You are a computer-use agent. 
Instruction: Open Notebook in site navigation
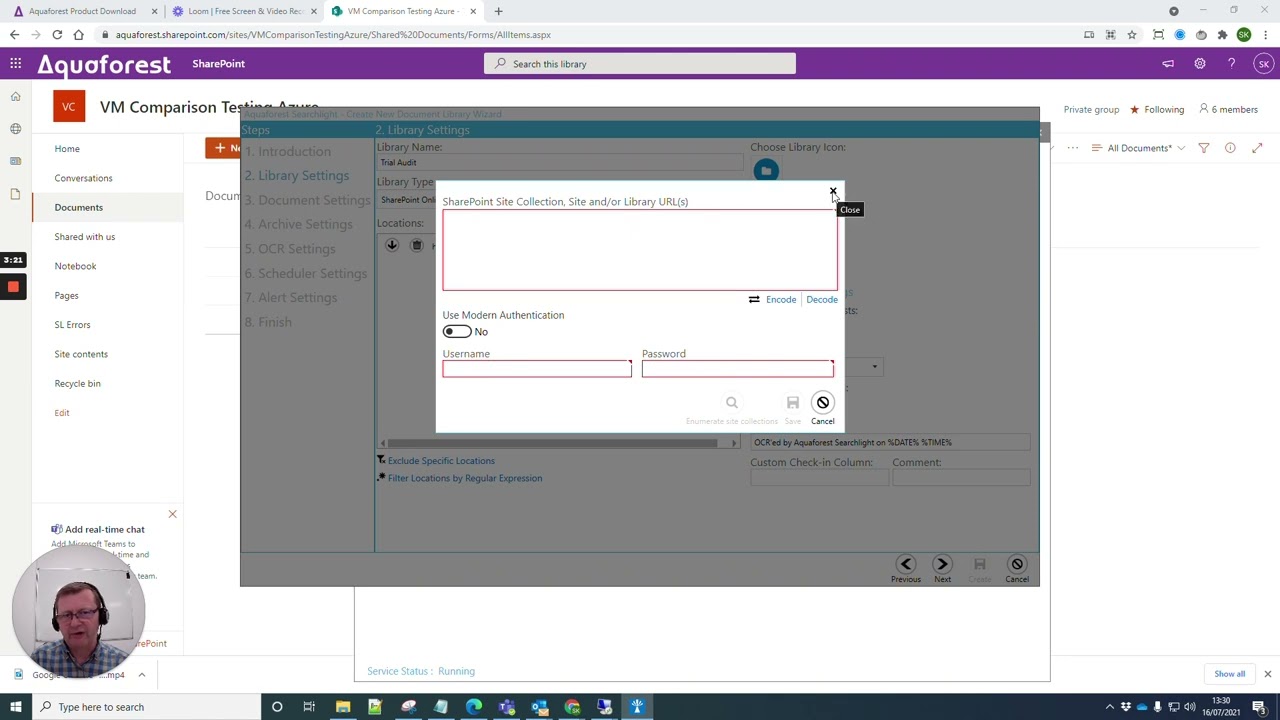[75, 266]
